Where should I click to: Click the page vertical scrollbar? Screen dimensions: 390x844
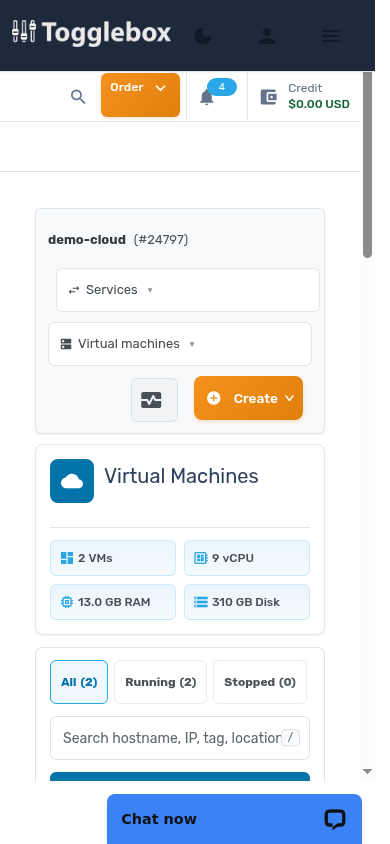click(x=367, y=165)
